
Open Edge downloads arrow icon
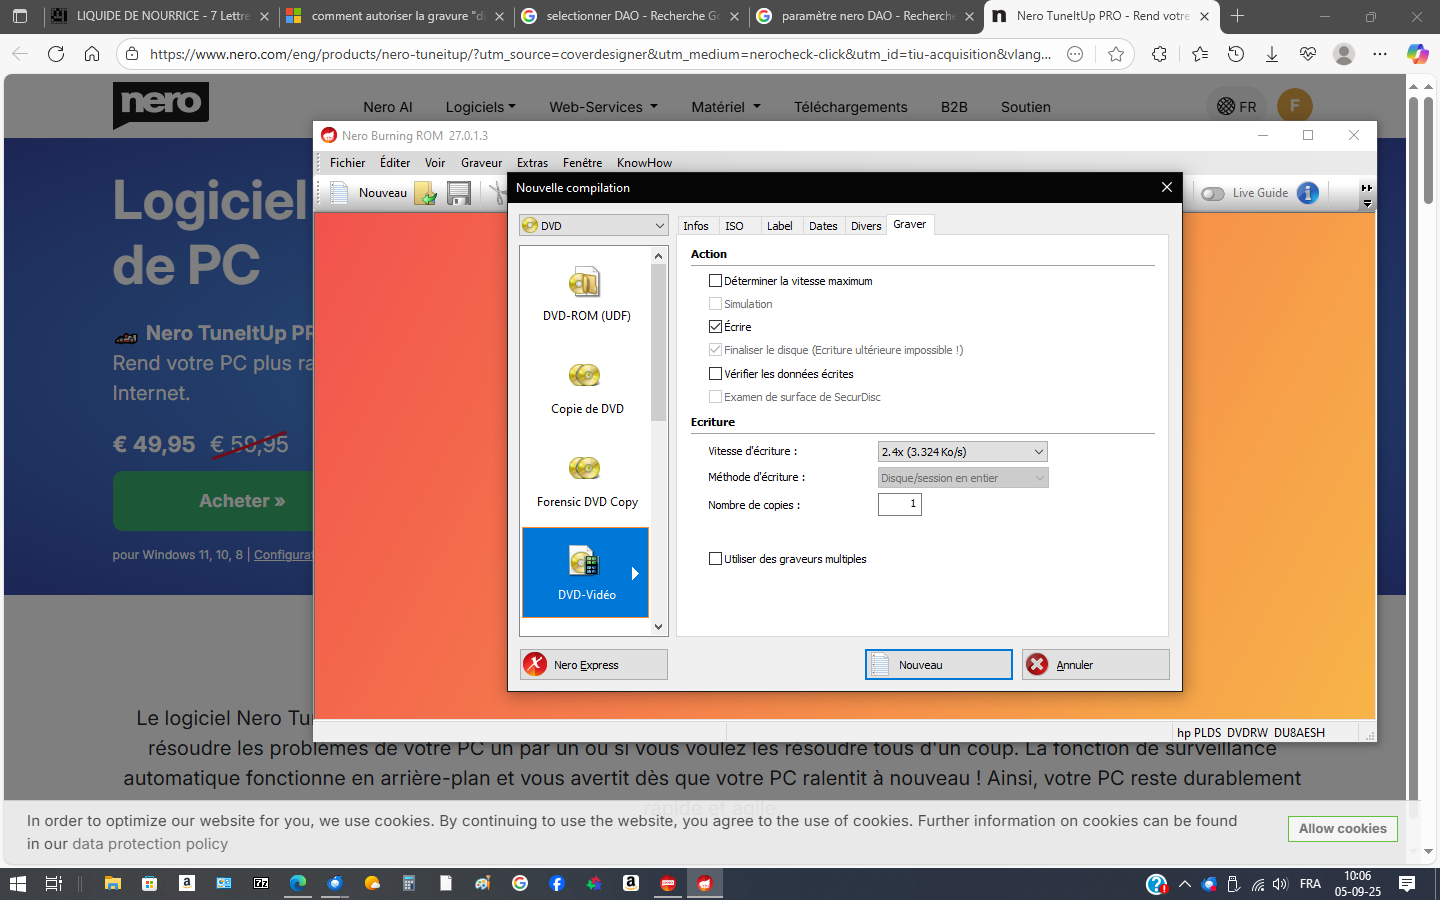(x=1272, y=54)
